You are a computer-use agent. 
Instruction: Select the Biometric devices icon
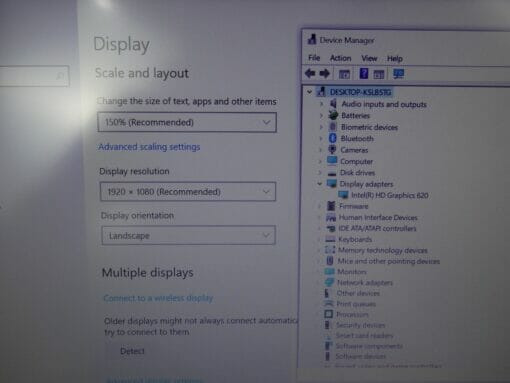click(x=333, y=127)
